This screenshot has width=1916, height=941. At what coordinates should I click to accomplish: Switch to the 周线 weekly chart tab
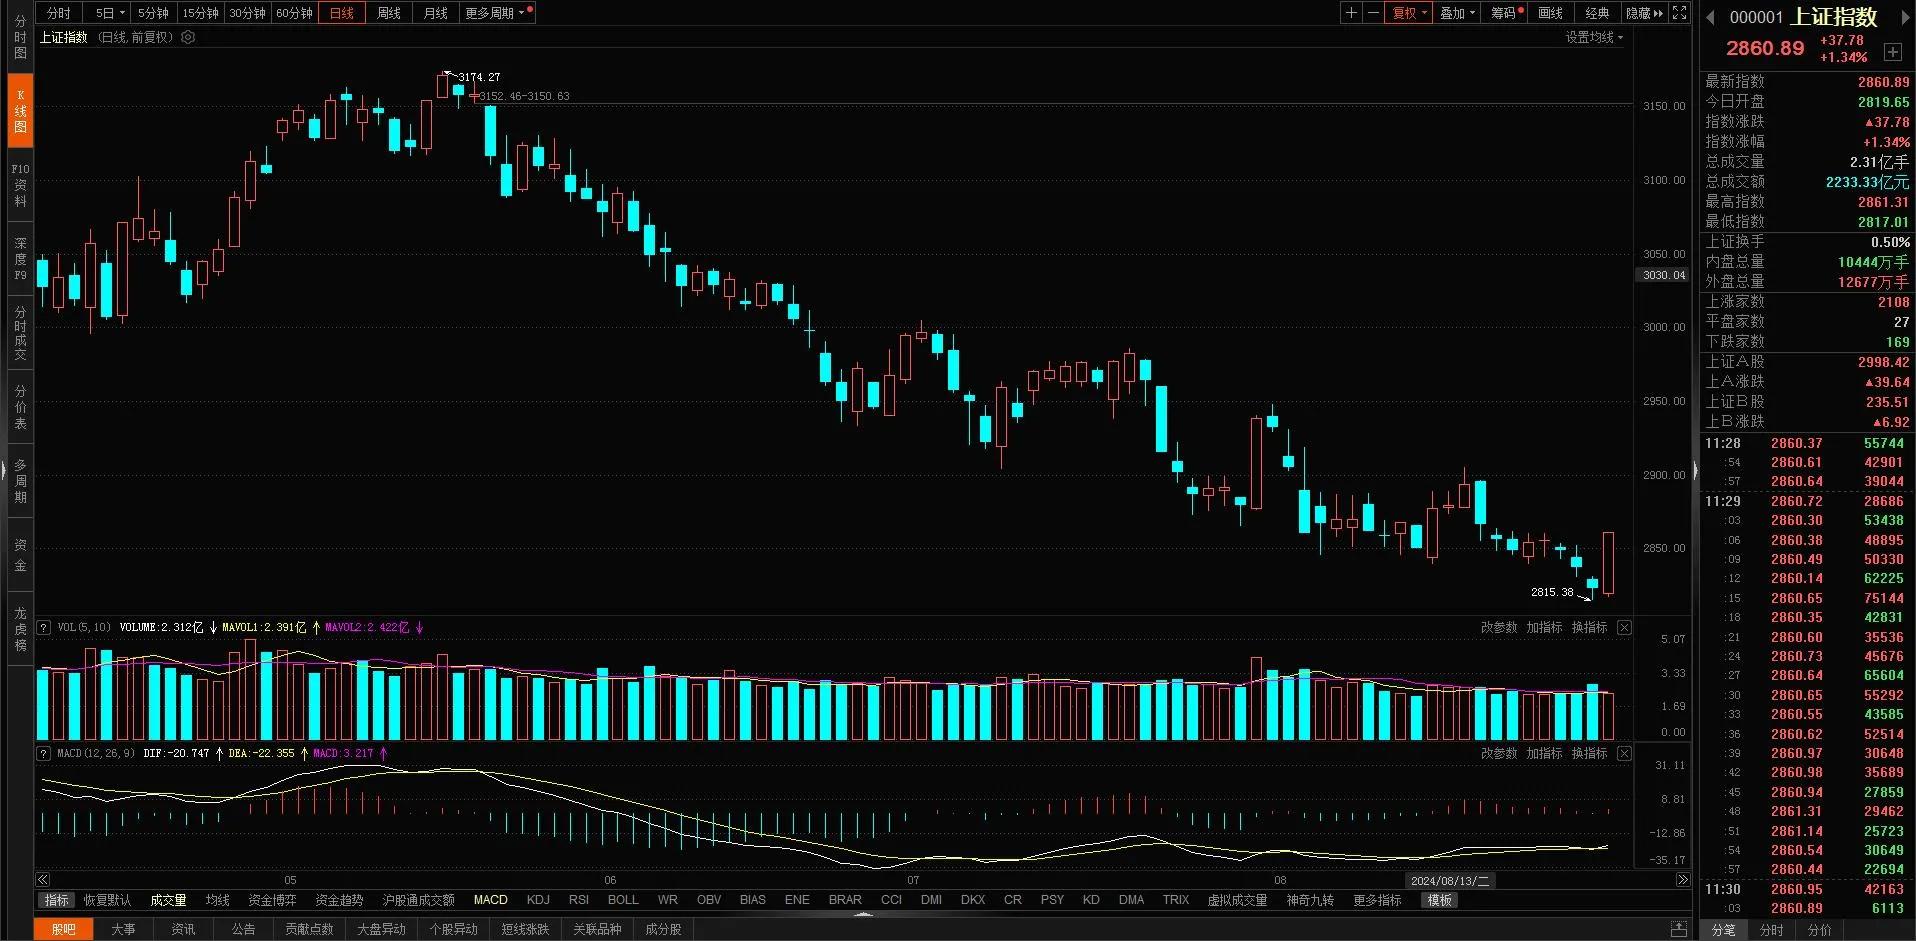click(x=388, y=13)
